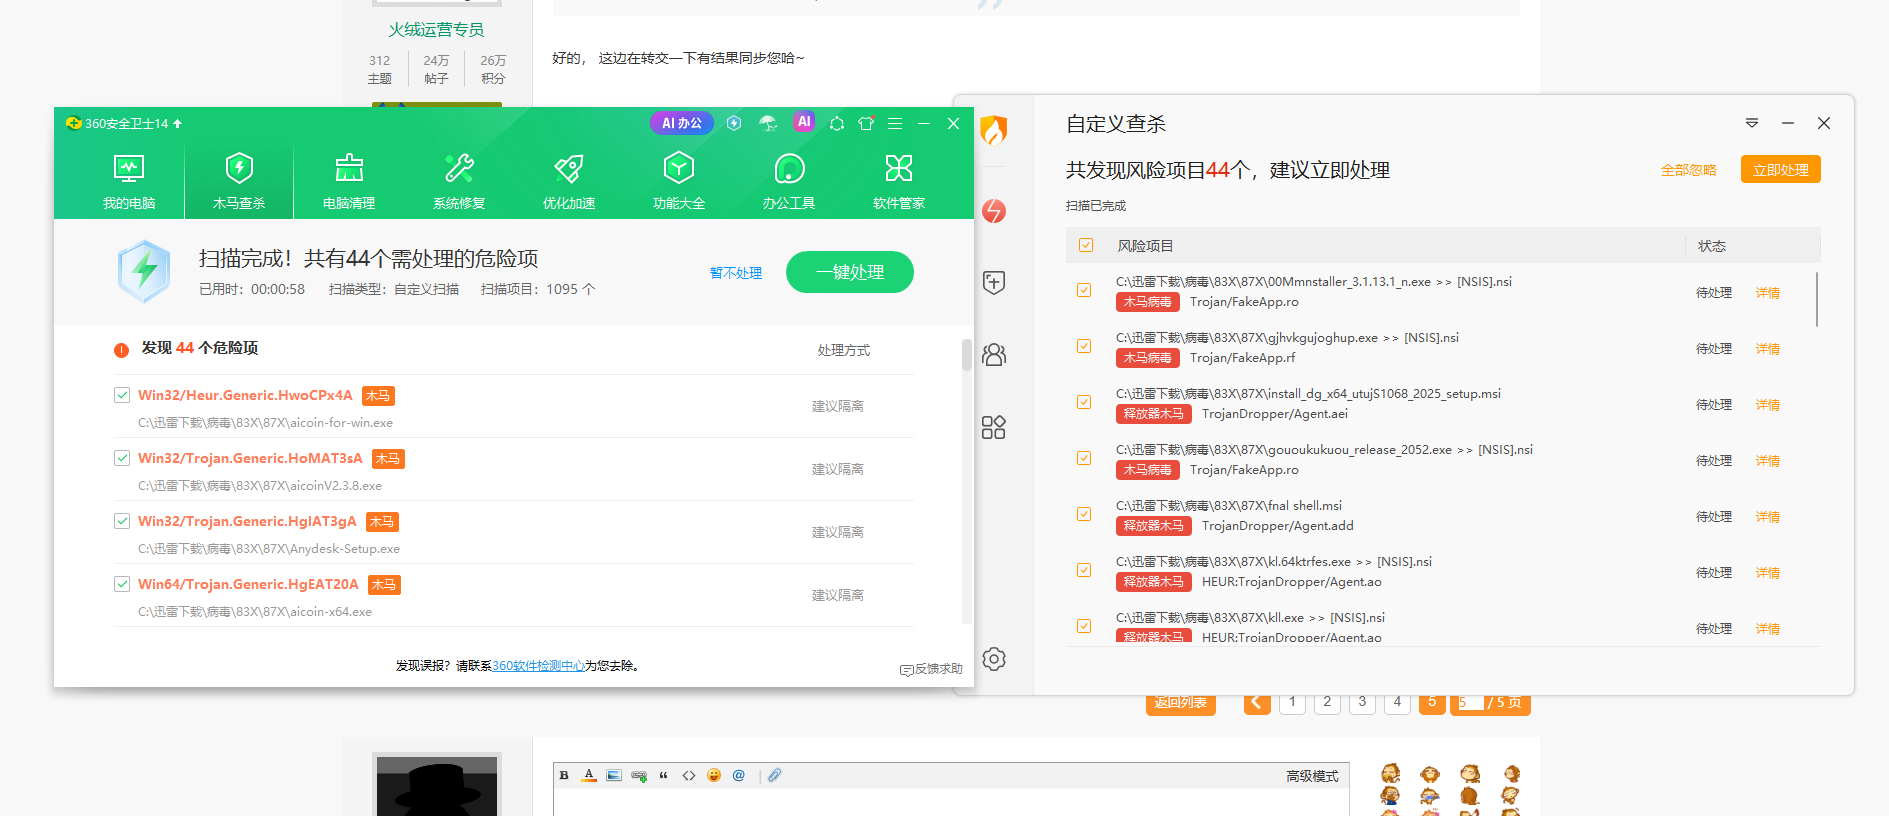
Task: Open Huorong settings gear icon
Action: 994,659
